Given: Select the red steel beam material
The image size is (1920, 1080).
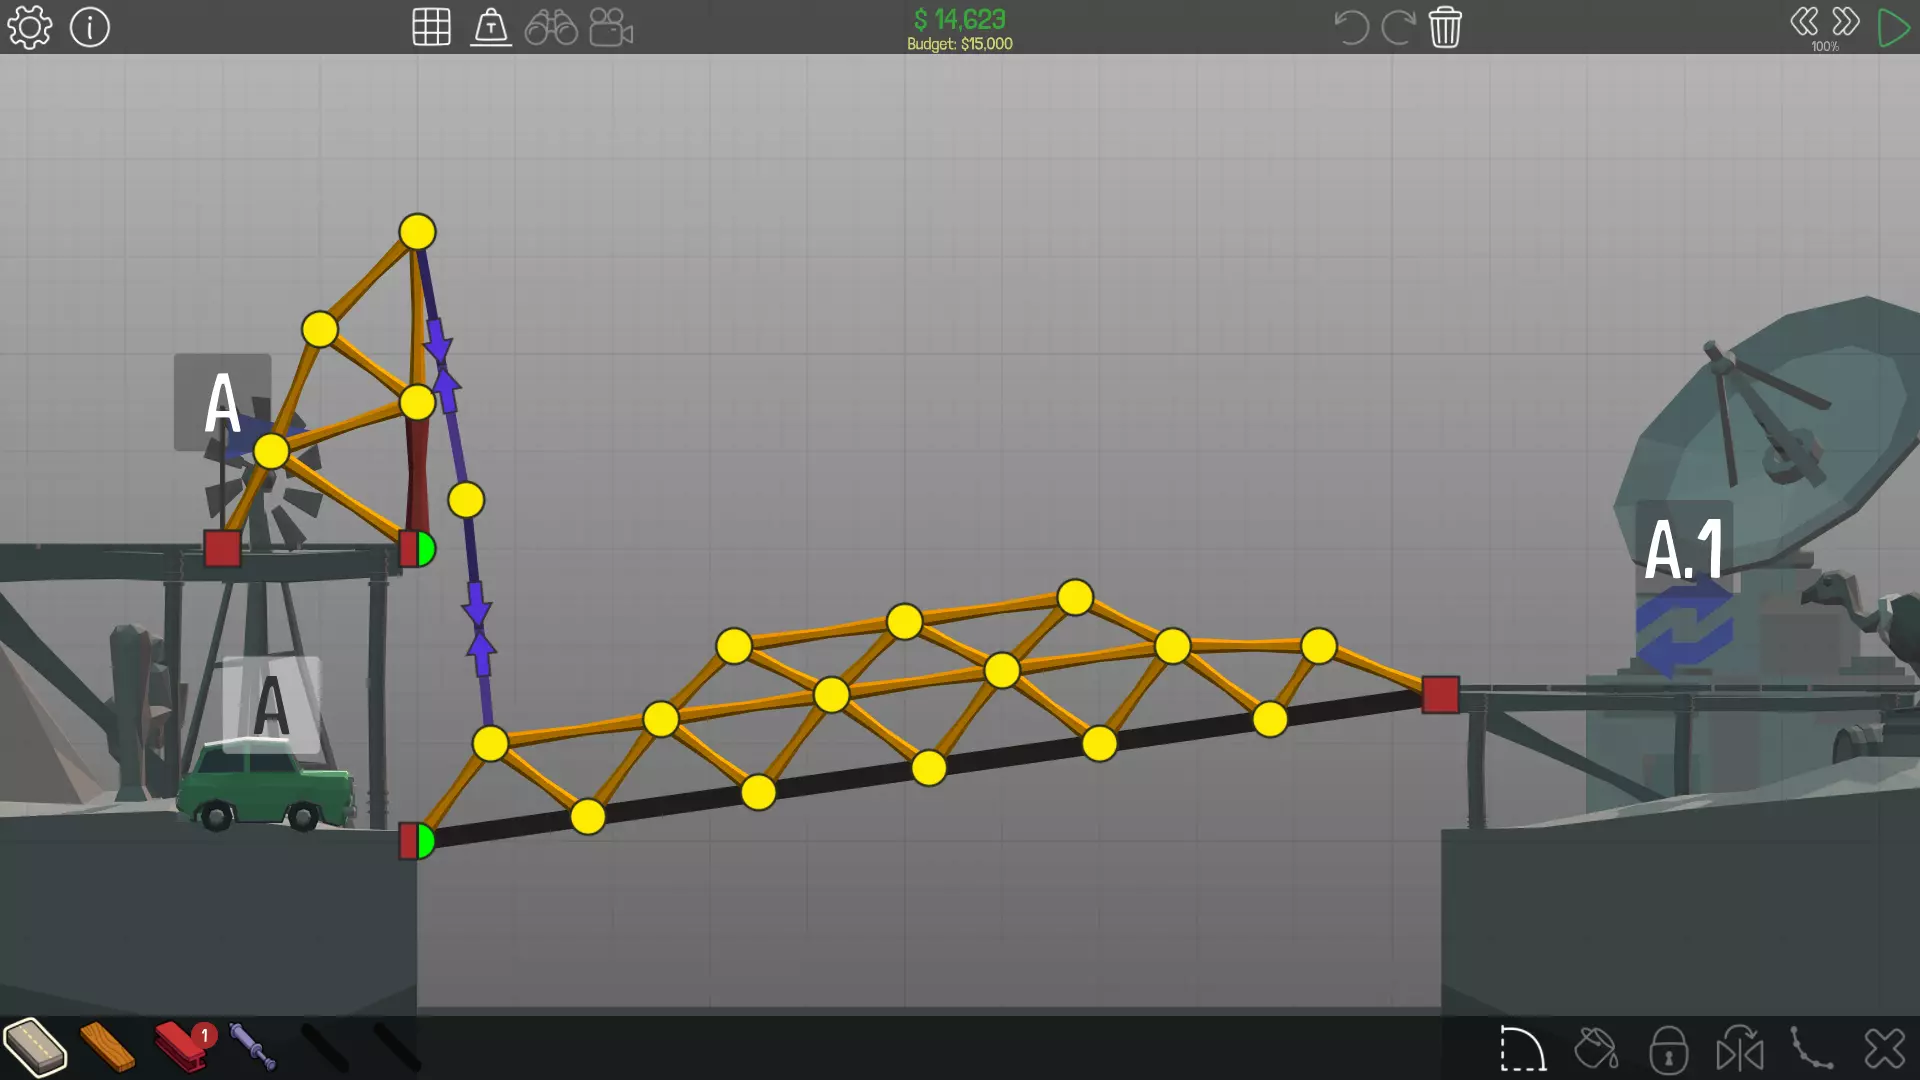Looking at the screenshot, I should click(181, 1047).
